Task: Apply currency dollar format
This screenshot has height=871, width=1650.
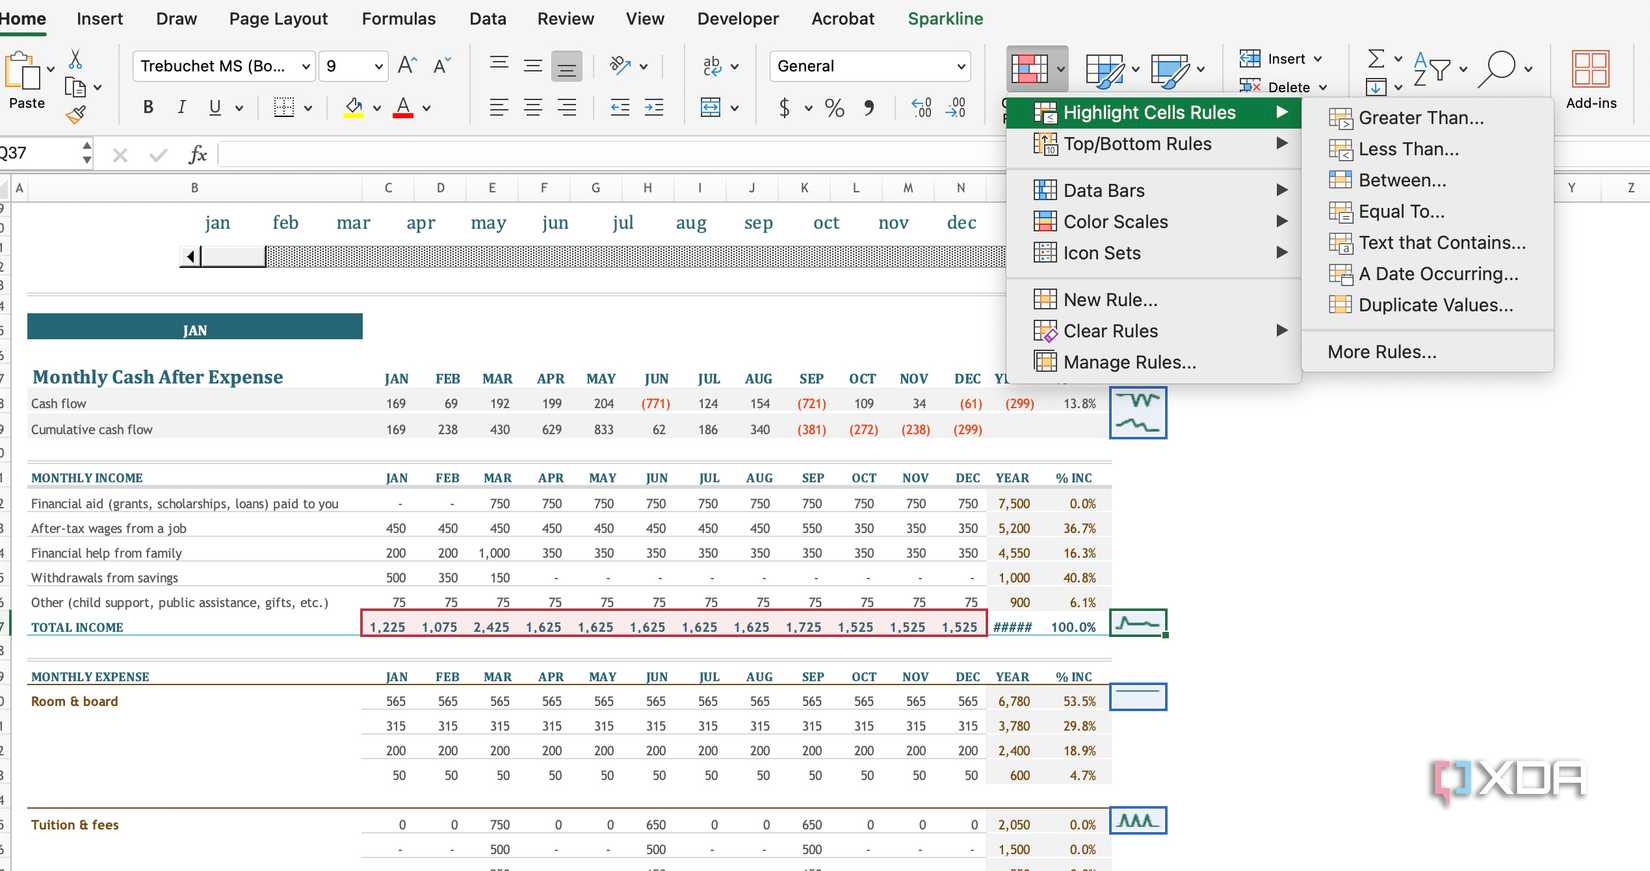Action: [785, 108]
